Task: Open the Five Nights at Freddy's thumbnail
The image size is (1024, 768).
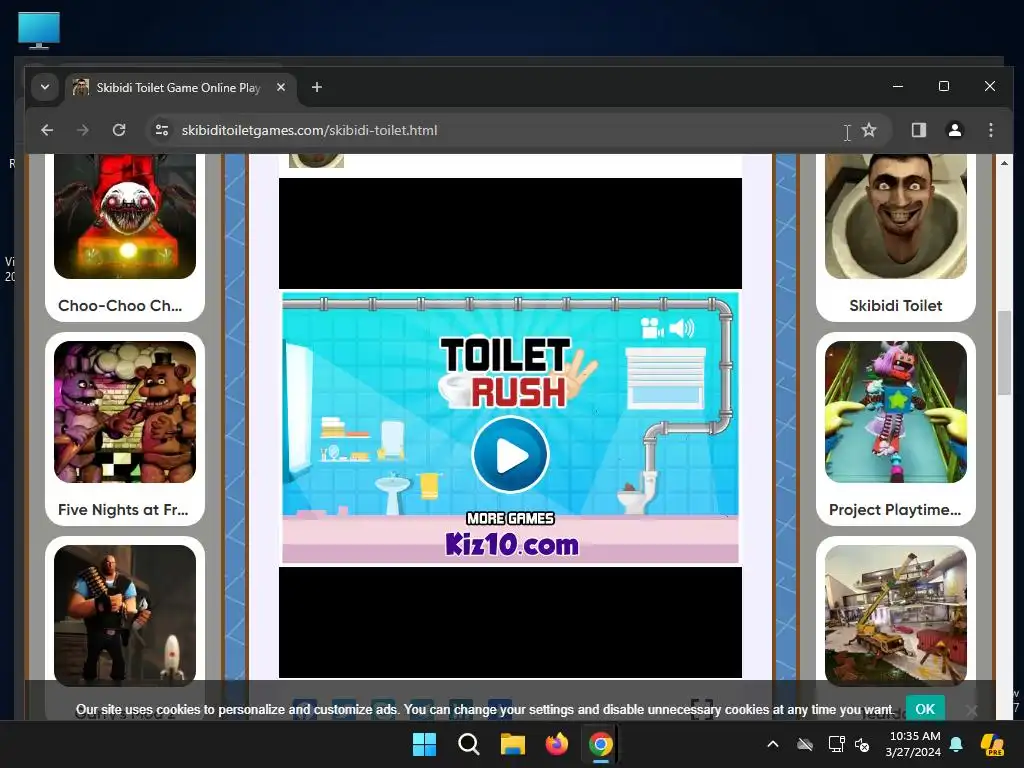Action: (125, 412)
